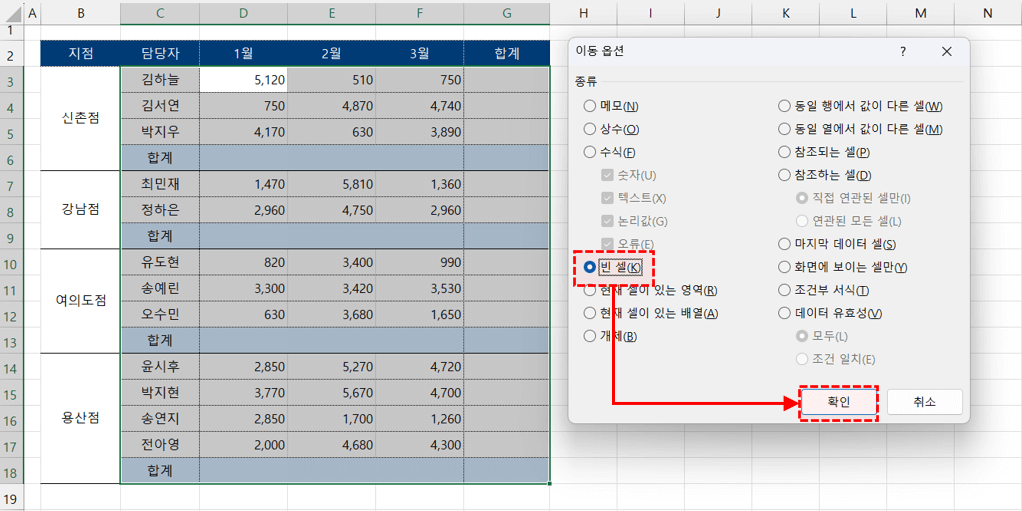Select column N header
This screenshot has height=511, width=1022.
(x=987, y=12)
